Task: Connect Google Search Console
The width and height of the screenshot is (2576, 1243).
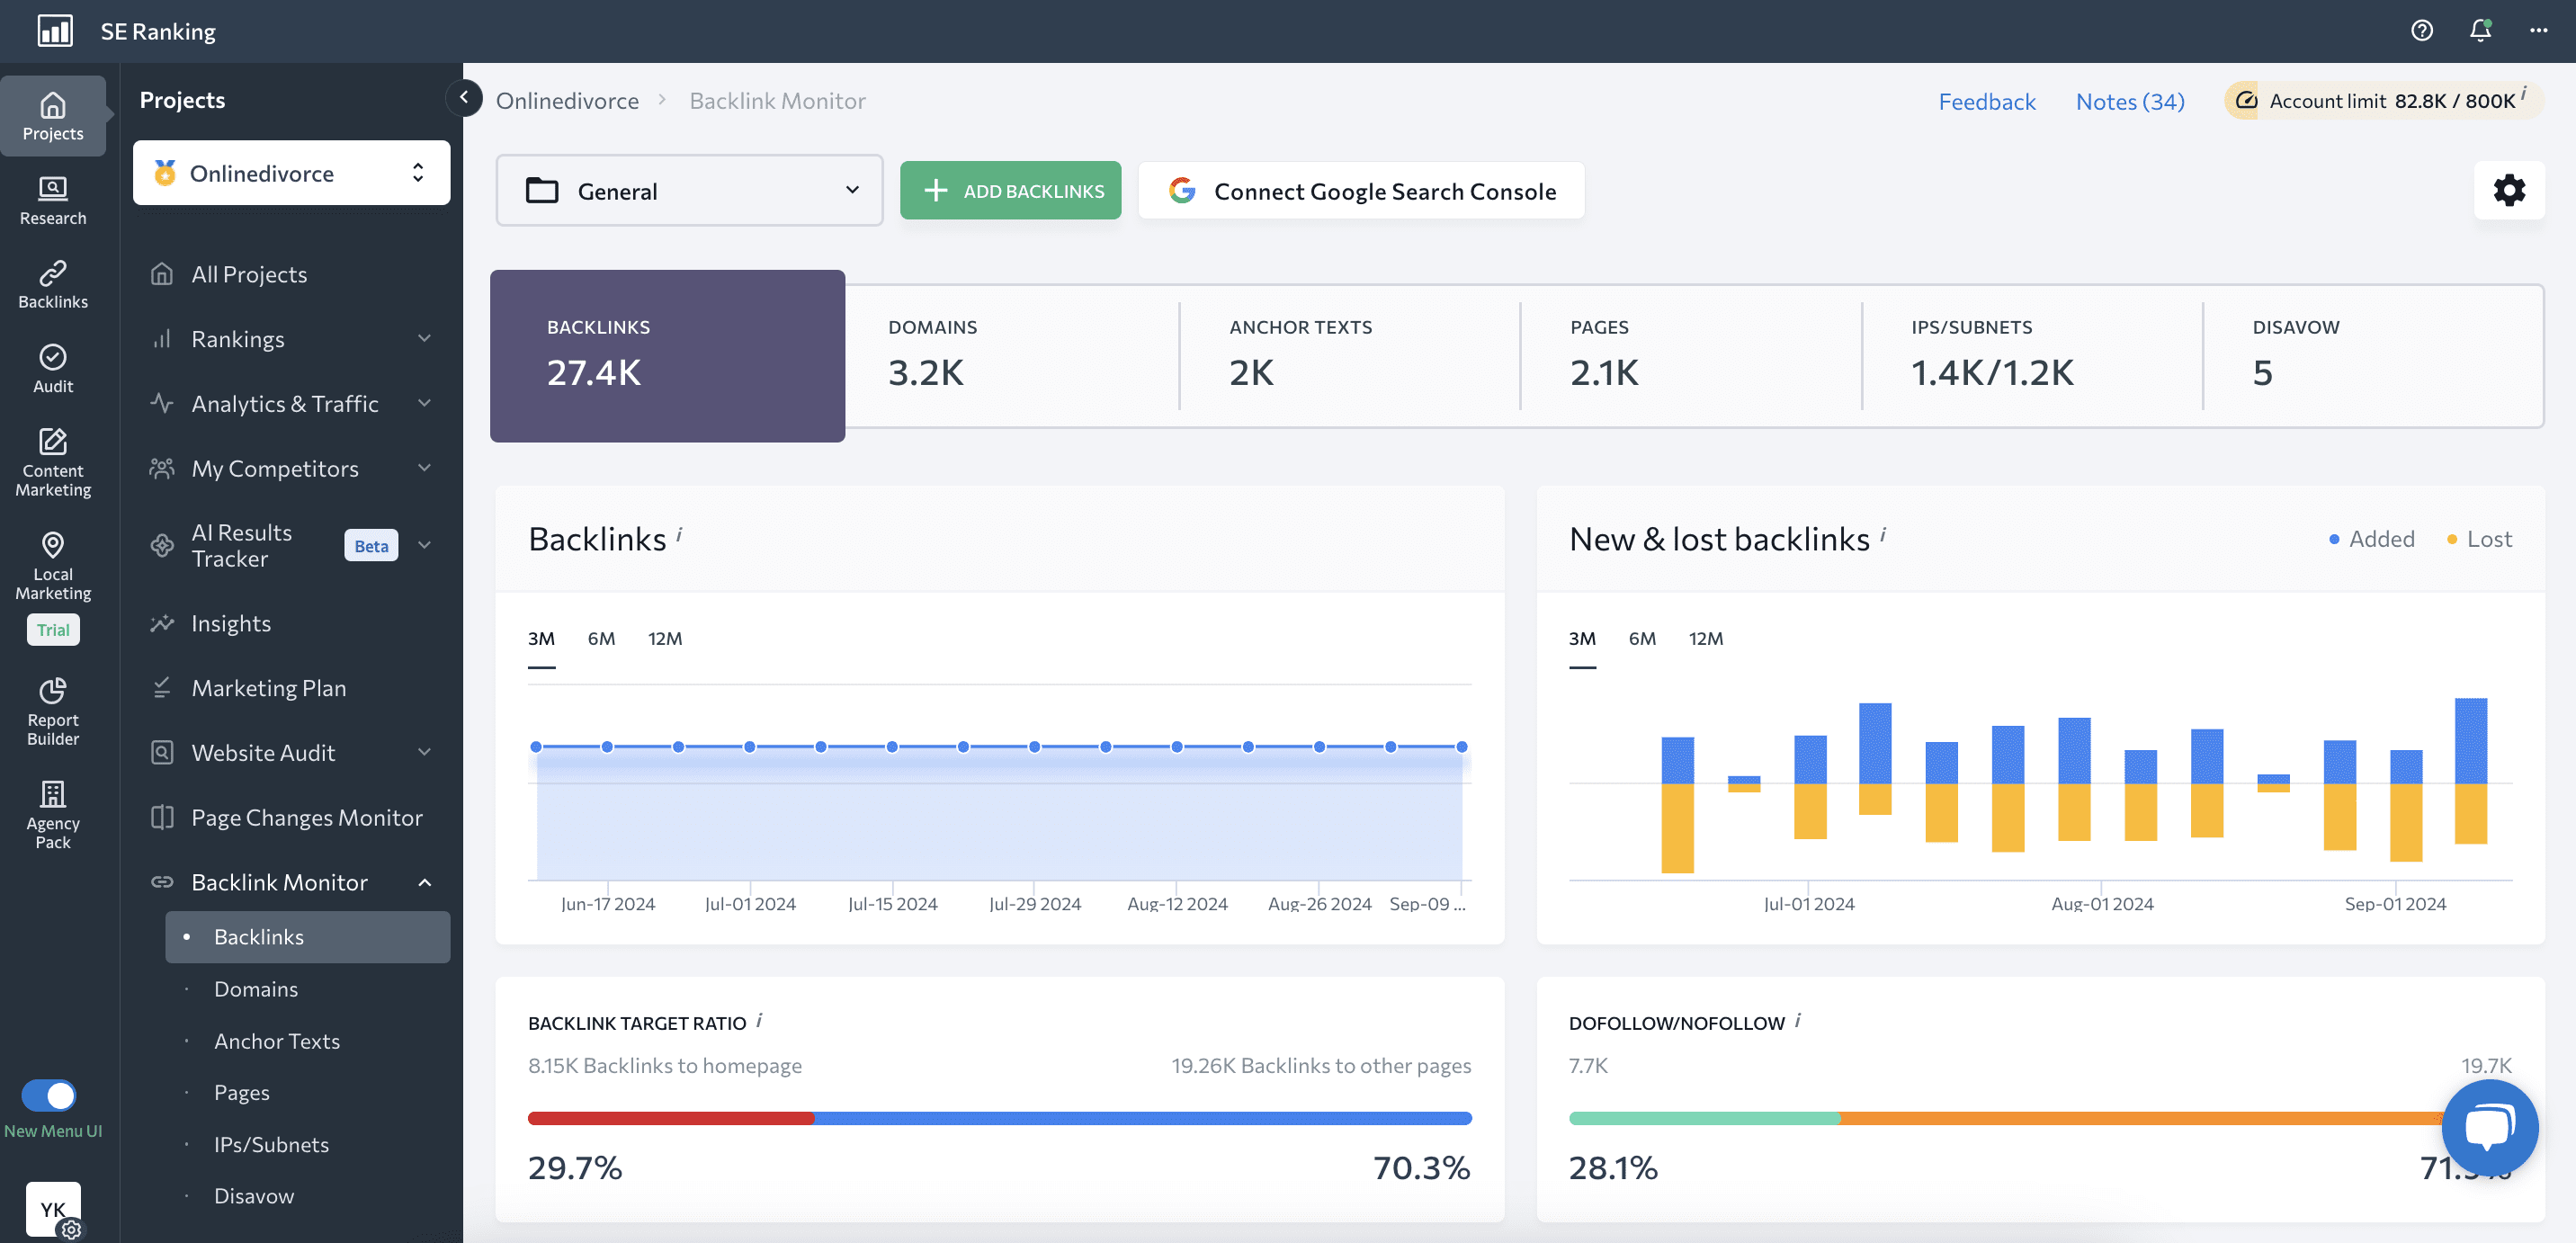Action: click(x=1361, y=190)
